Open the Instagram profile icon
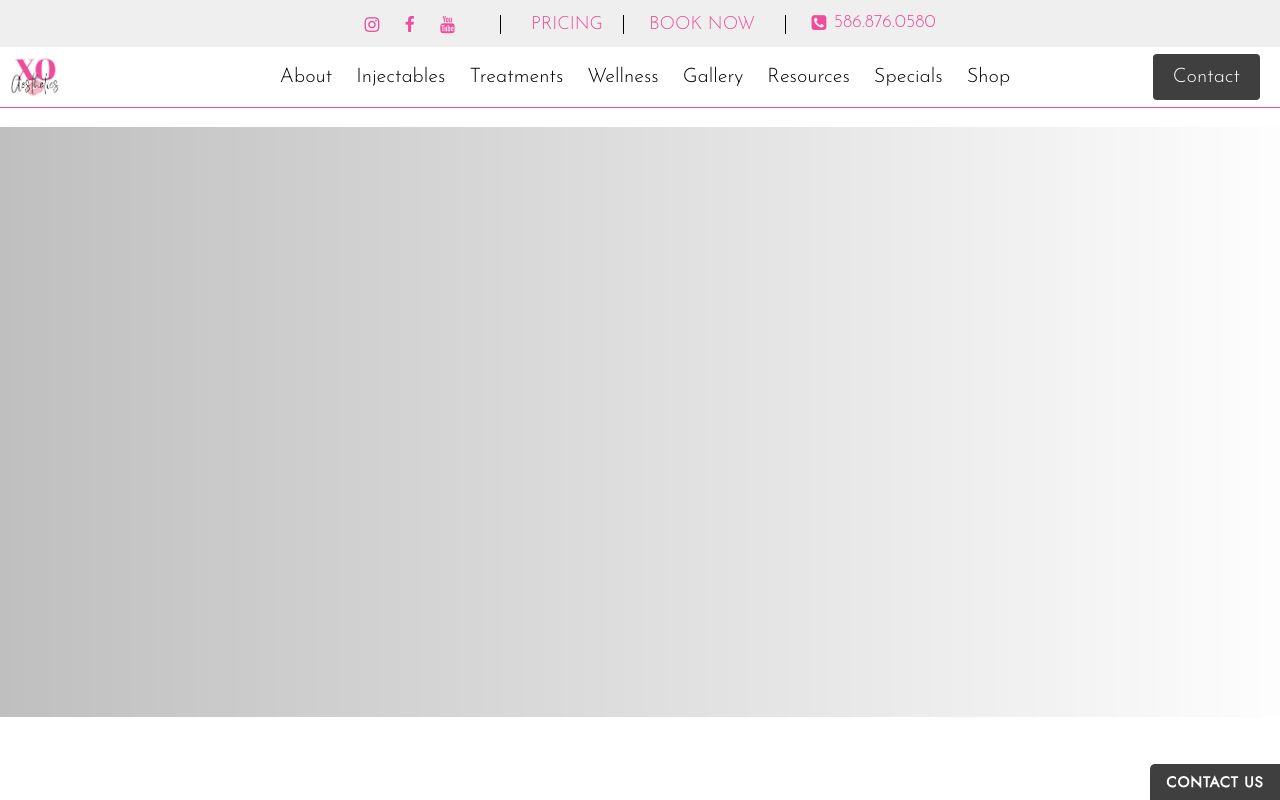1280x800 pixels. 372,25
